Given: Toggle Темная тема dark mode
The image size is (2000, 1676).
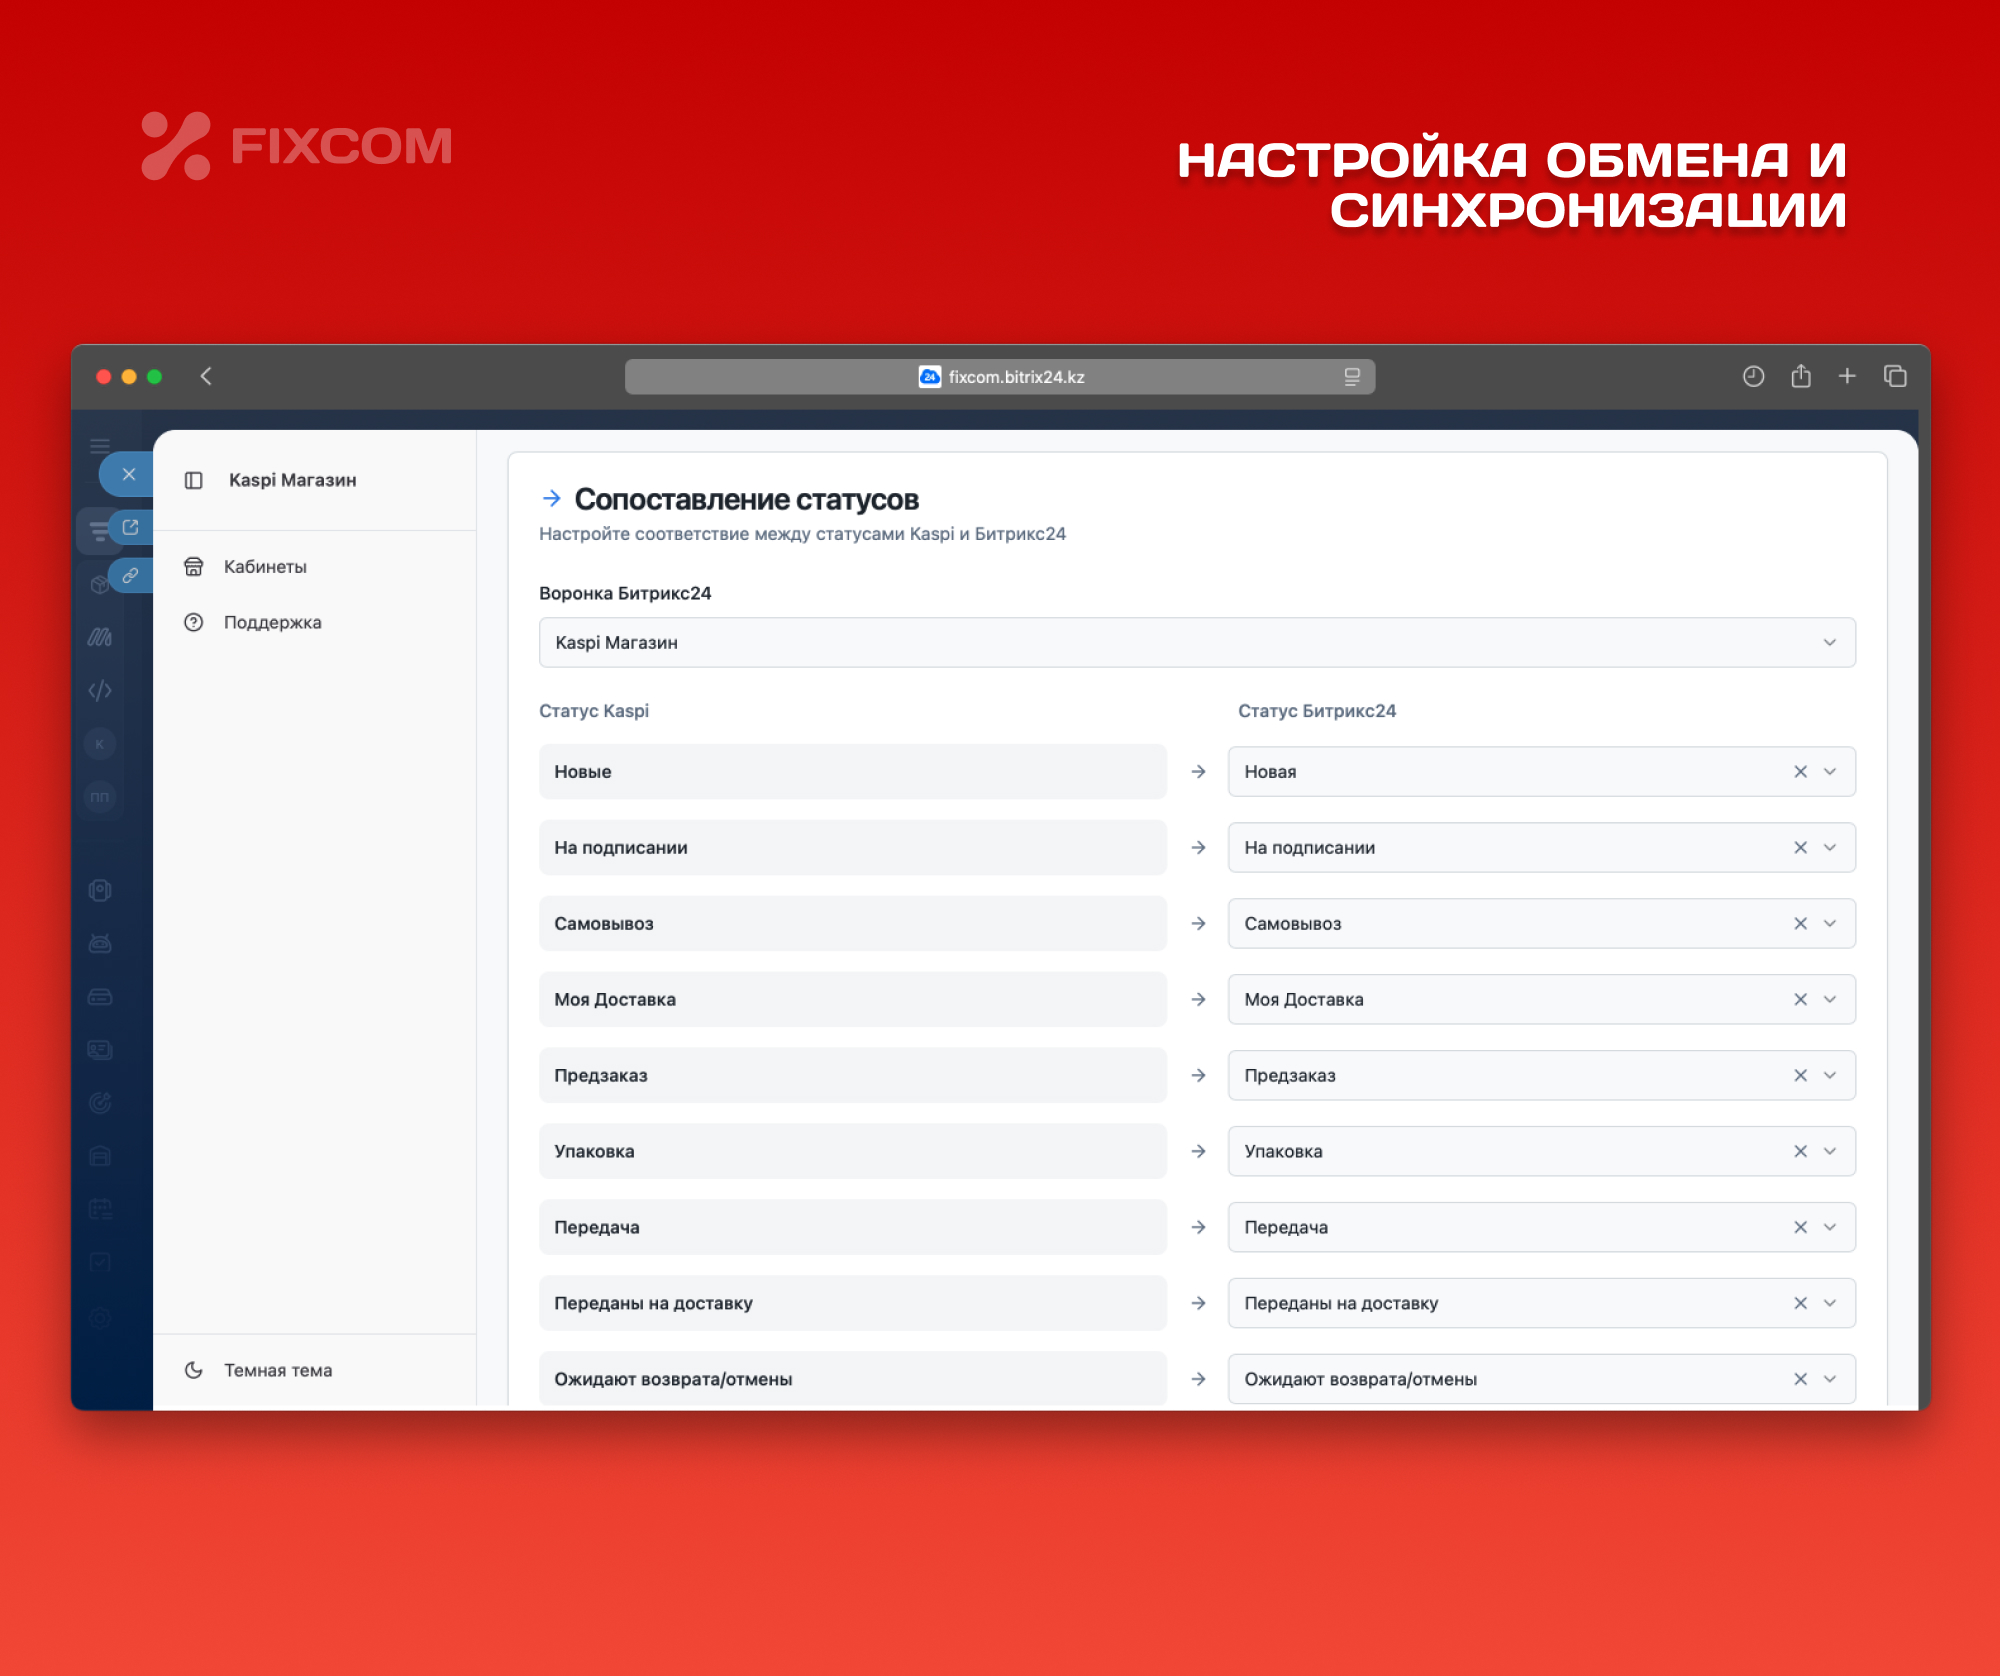Looking at the screenshot, I should click(277, 1370).
